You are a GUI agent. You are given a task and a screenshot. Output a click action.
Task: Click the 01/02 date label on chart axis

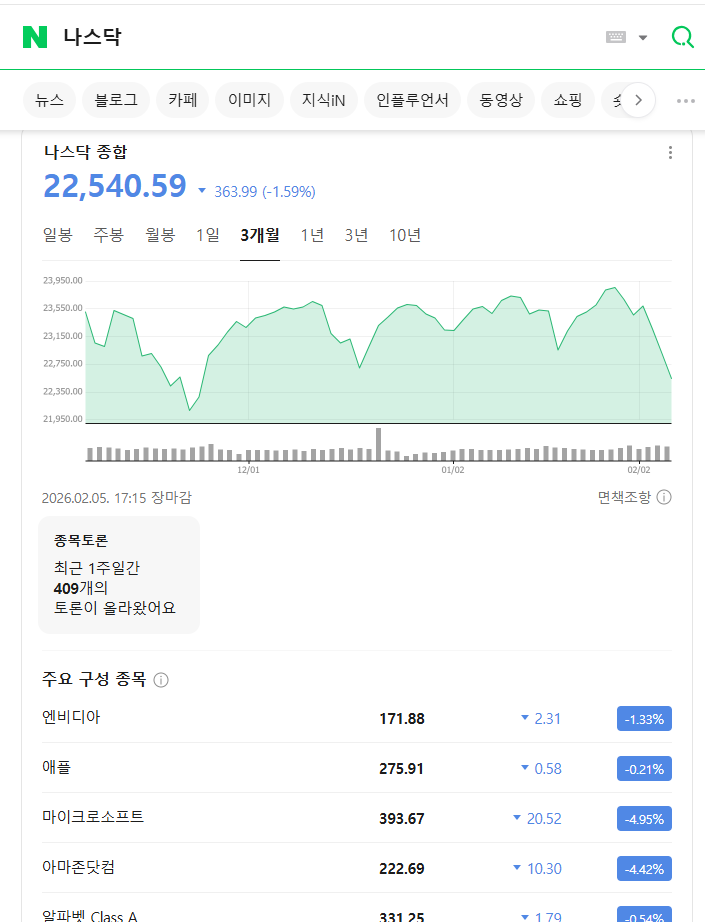453,470
